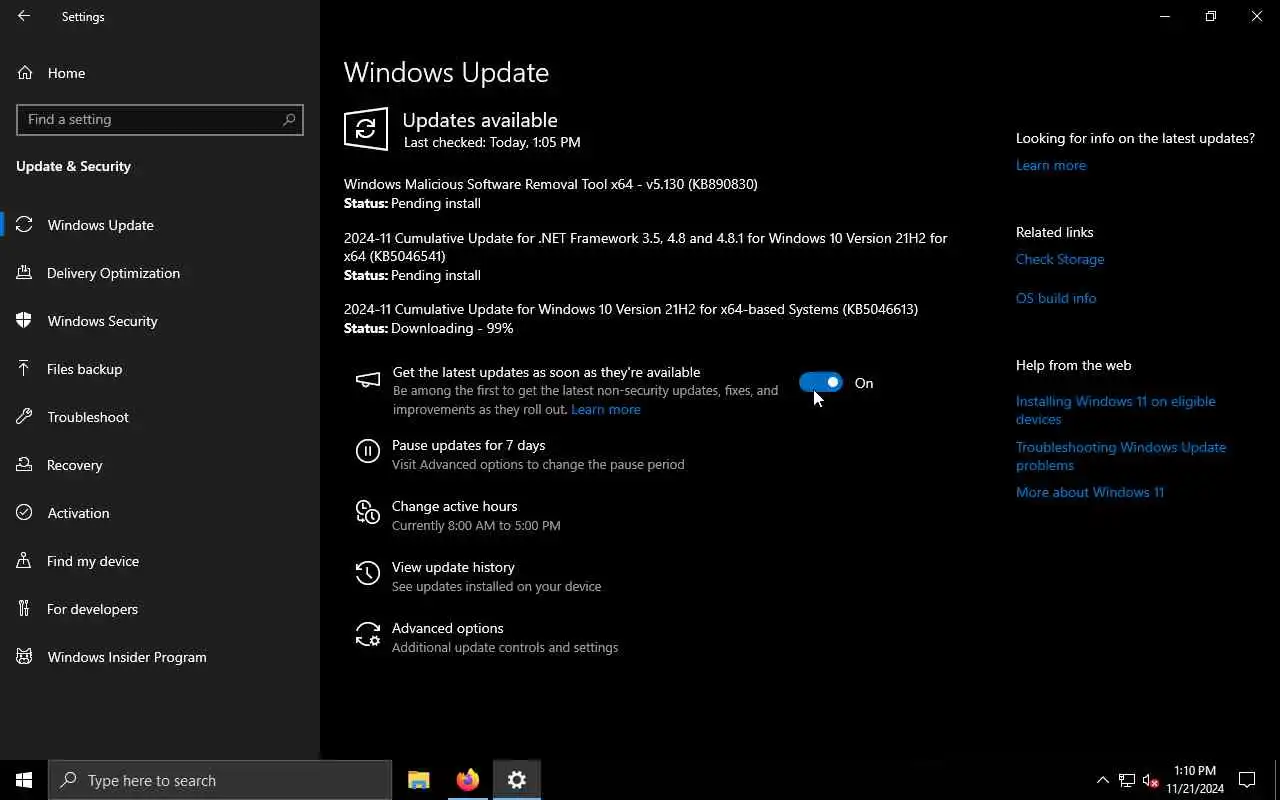This screenshot has height=800, width=1280.
Task: Click the Activation checkmark circle icon
Action: click(x=25, y=513)
